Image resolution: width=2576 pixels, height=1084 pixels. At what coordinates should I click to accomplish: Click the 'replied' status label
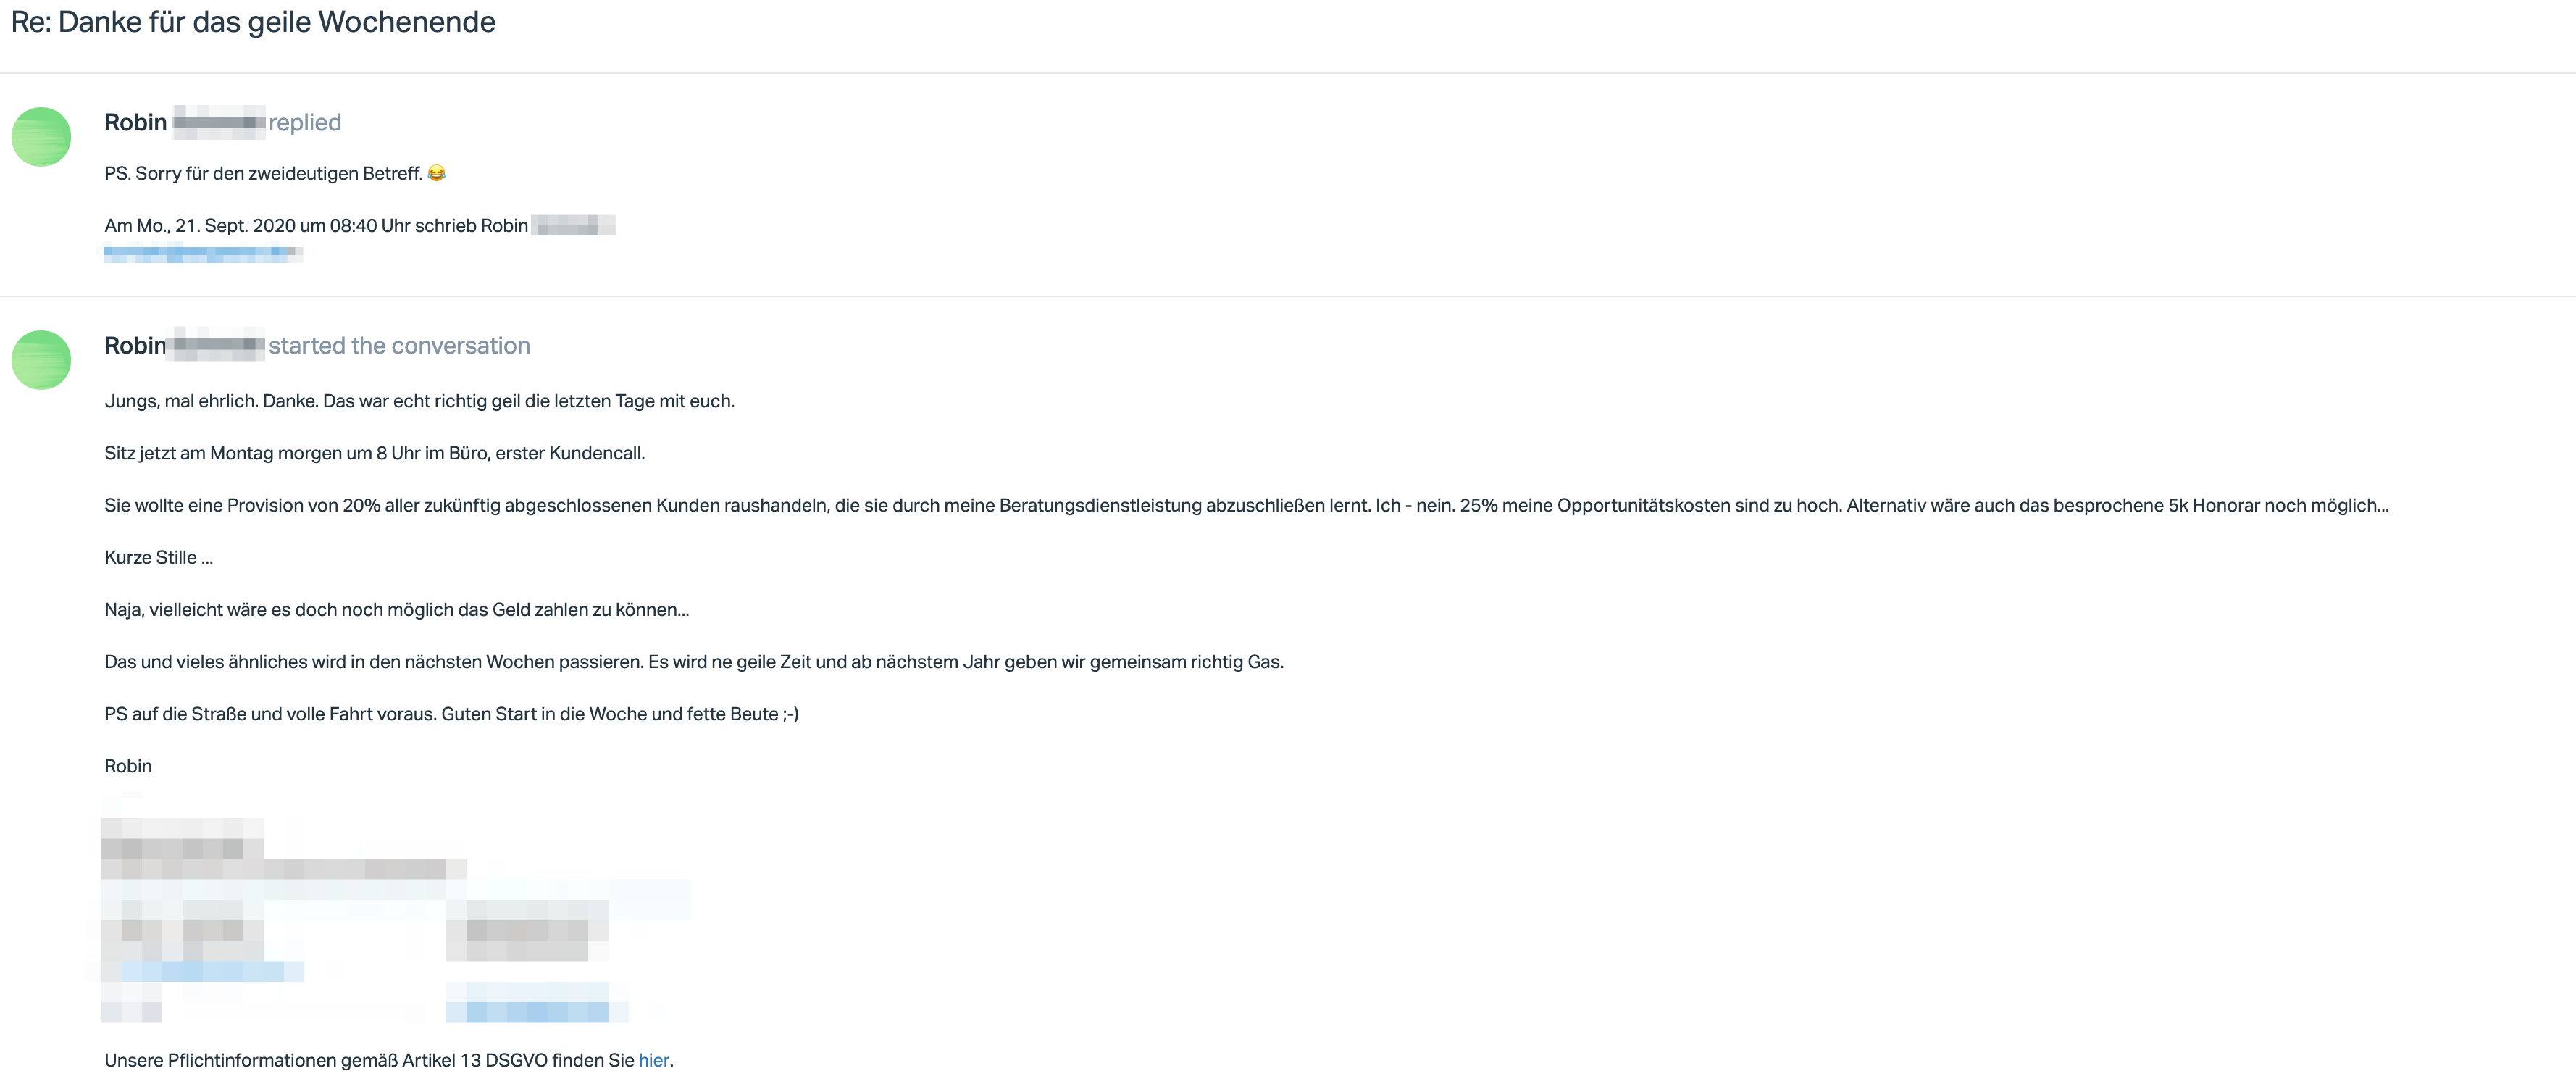point(305,122)
